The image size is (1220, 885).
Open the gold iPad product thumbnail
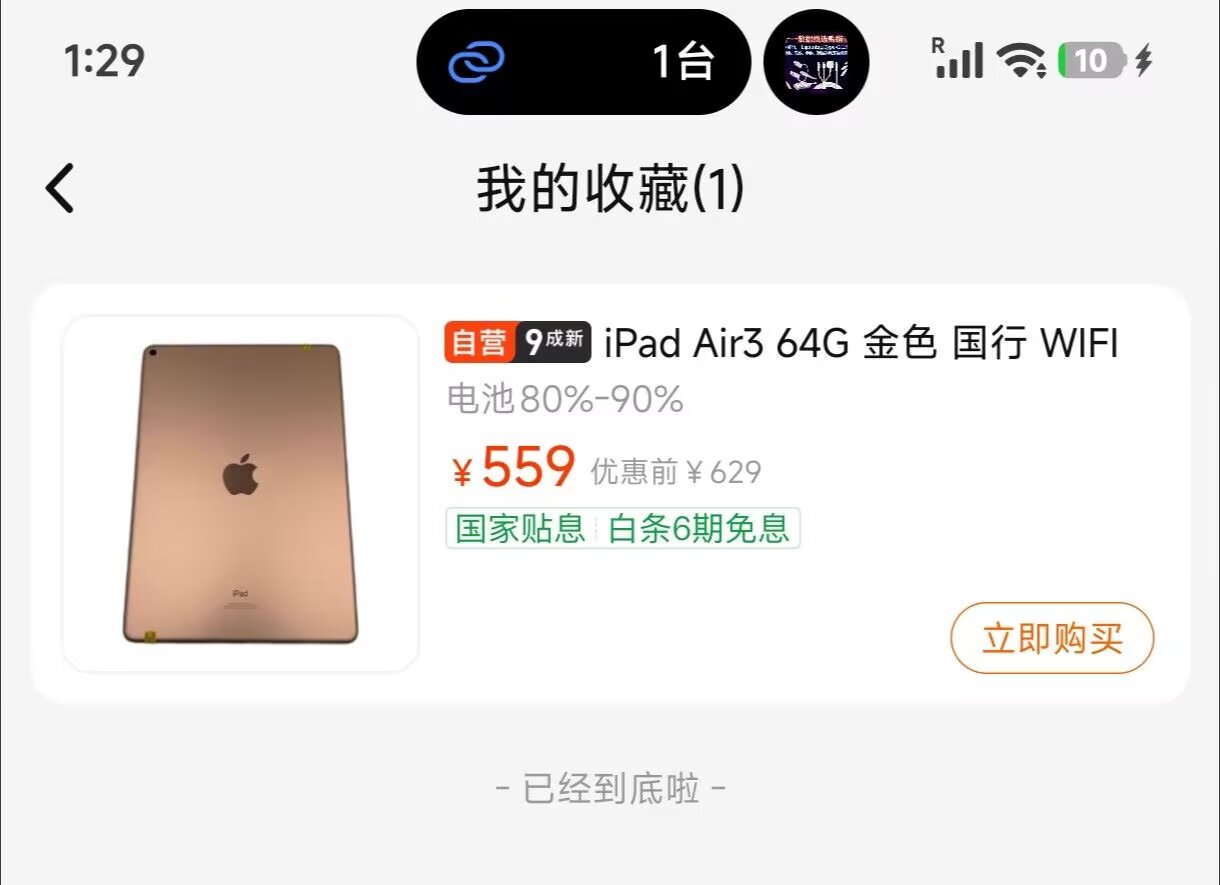click(240, 494)
